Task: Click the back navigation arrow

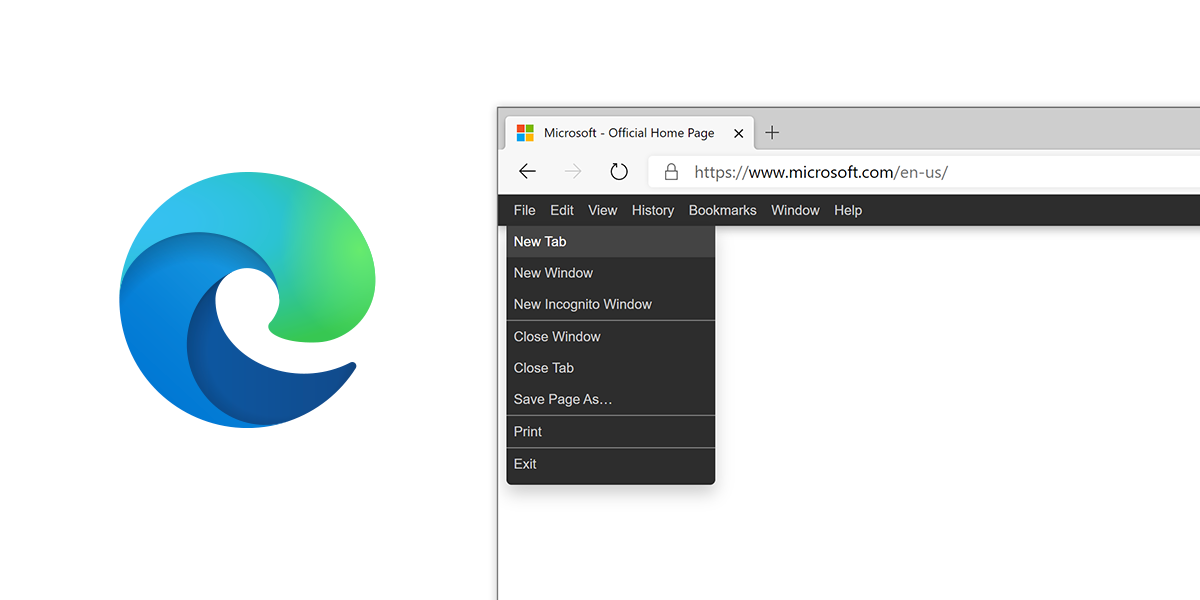Action: (527, 172)
